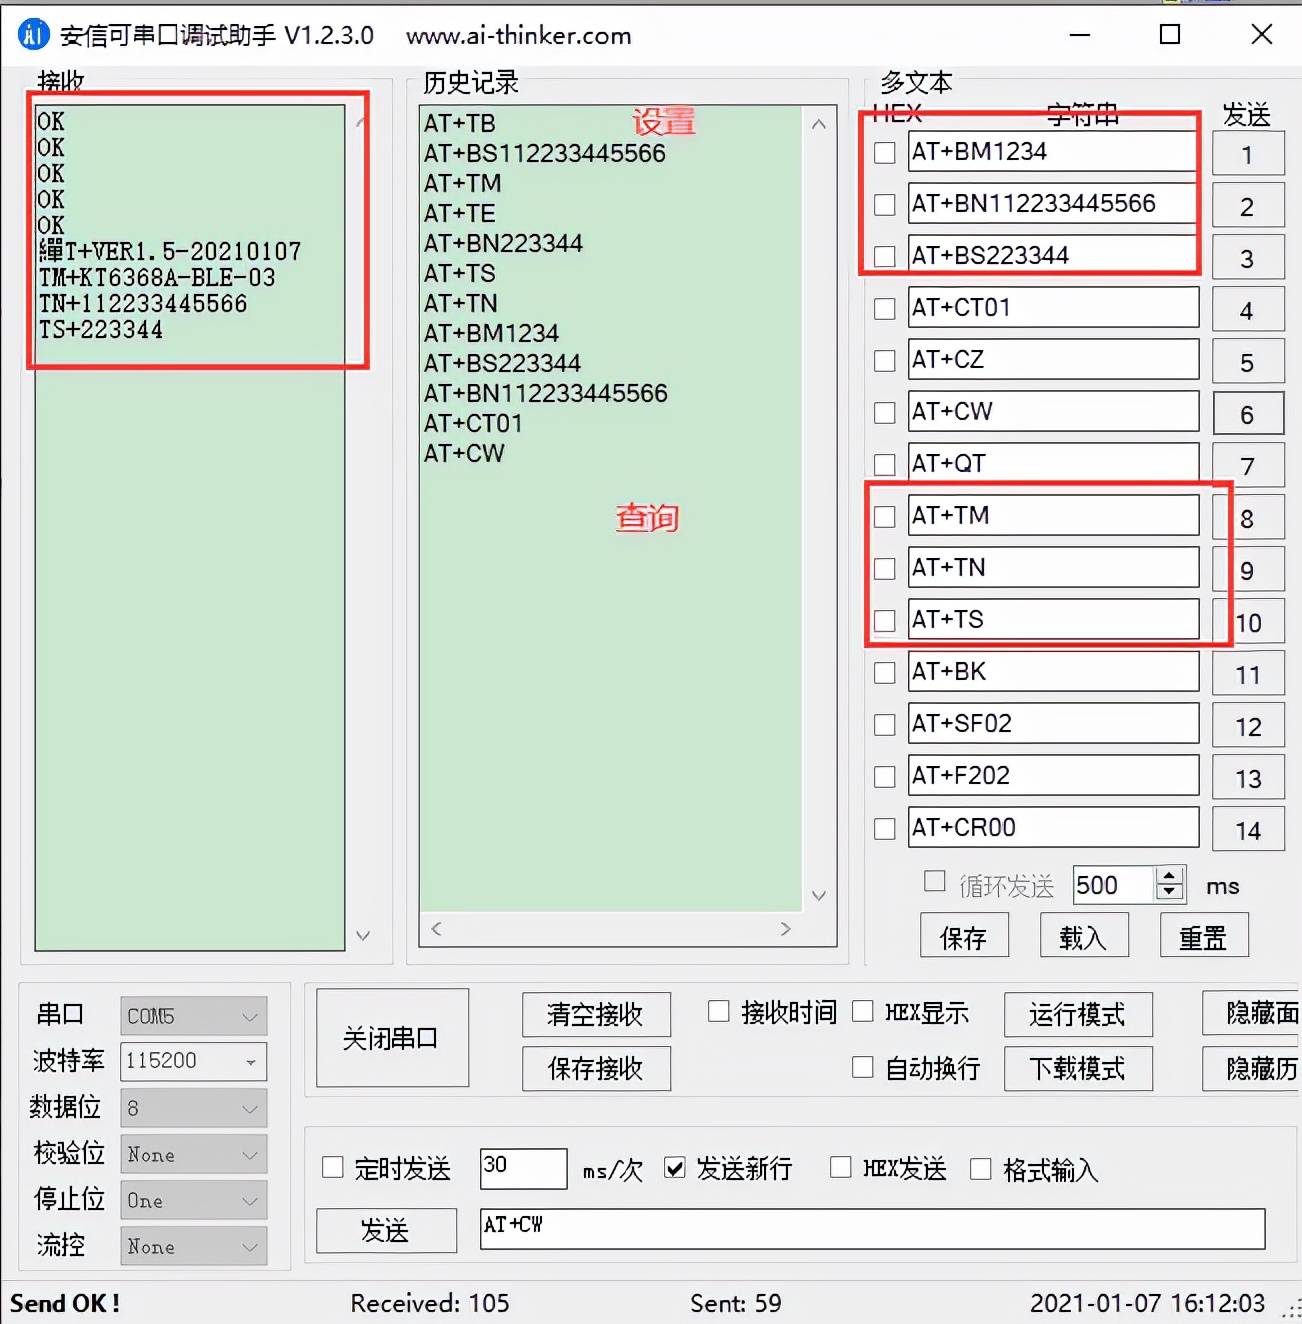Click 保存 to save the multi-text list
The width and height of the screenshot is (1302, 1324).
pos(963,935)
